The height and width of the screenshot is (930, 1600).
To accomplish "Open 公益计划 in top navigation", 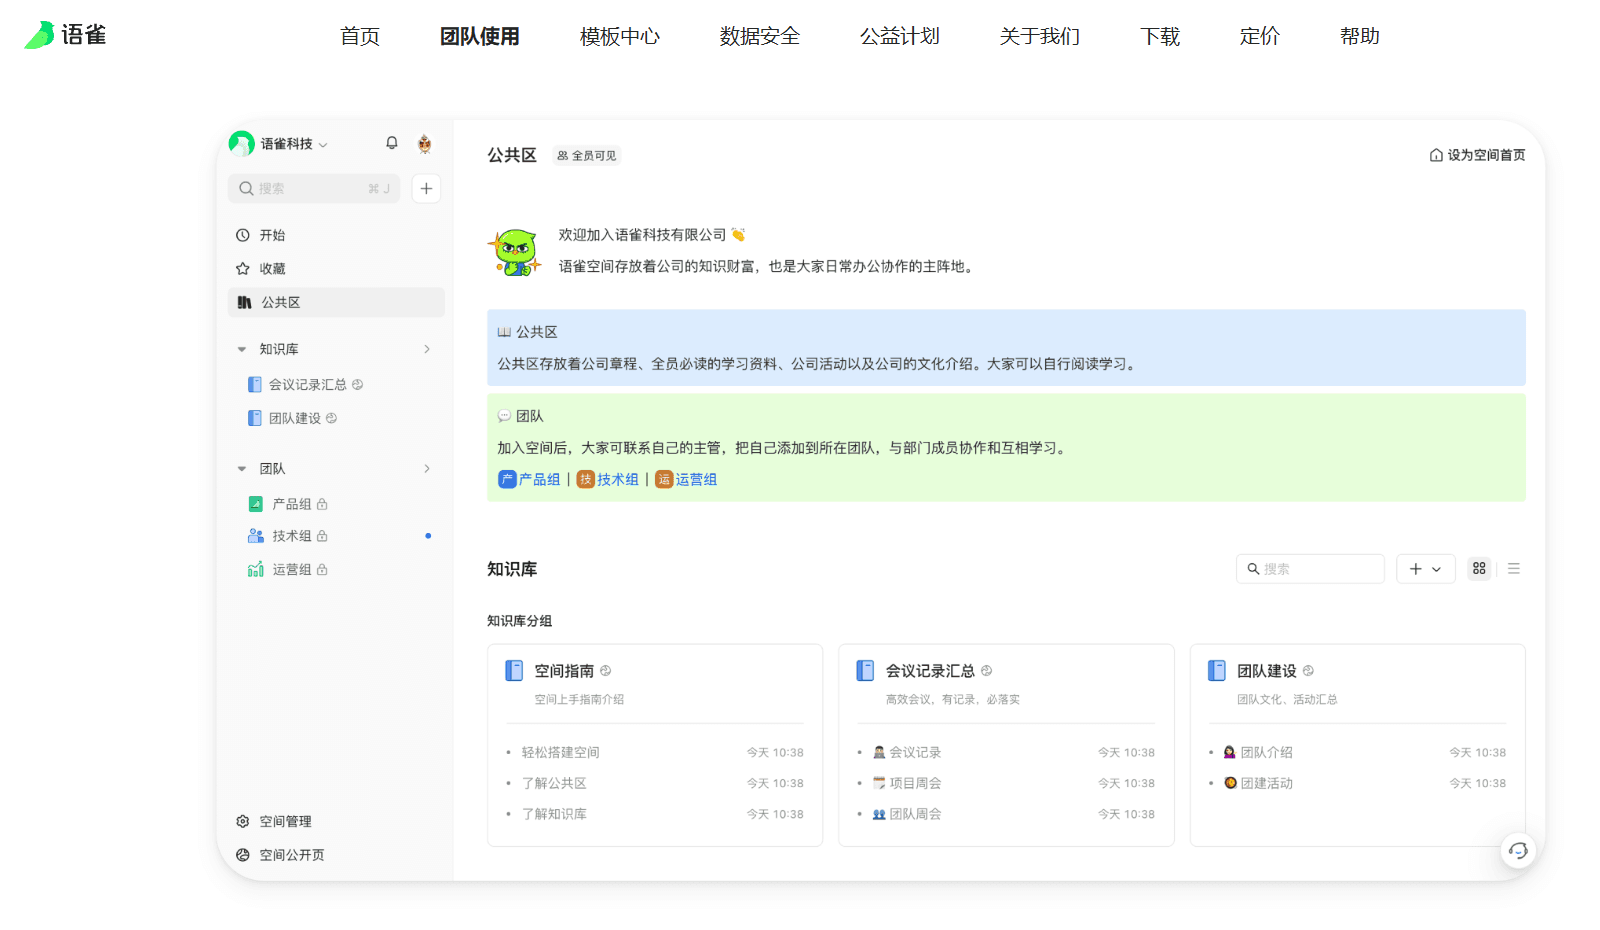I will [900, 36].
